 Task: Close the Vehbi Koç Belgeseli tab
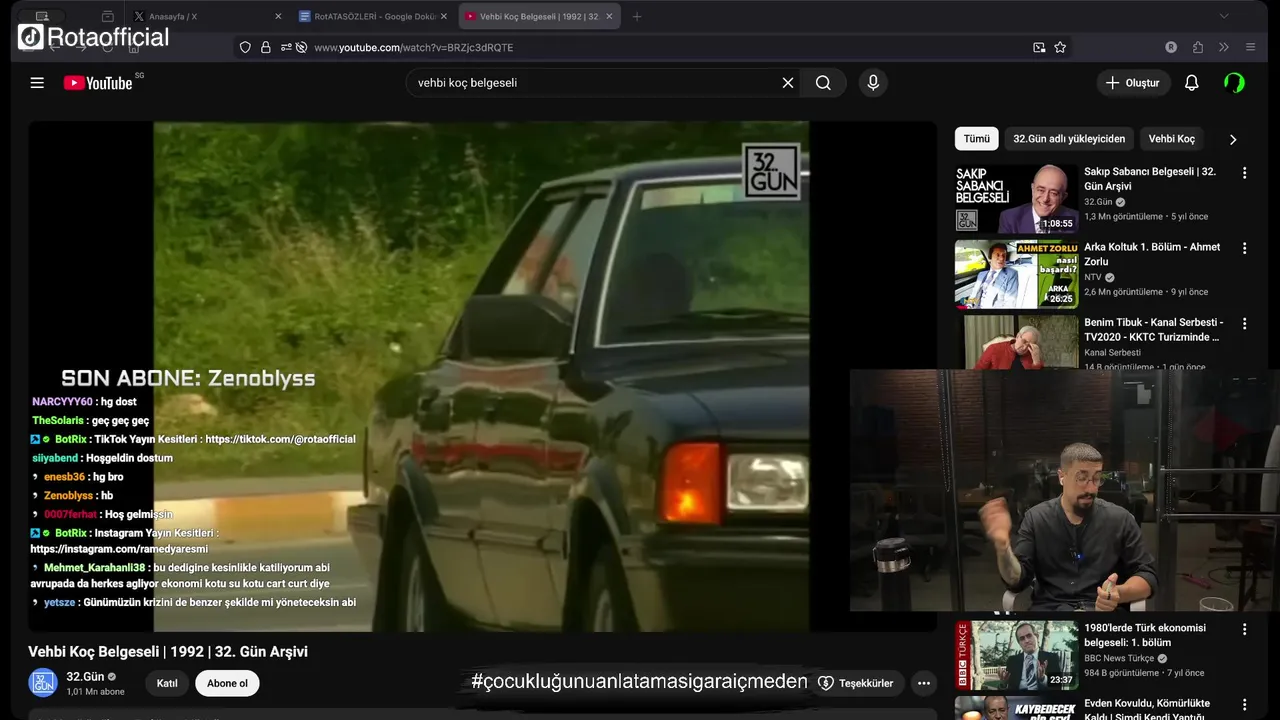(x=608, y=16)
